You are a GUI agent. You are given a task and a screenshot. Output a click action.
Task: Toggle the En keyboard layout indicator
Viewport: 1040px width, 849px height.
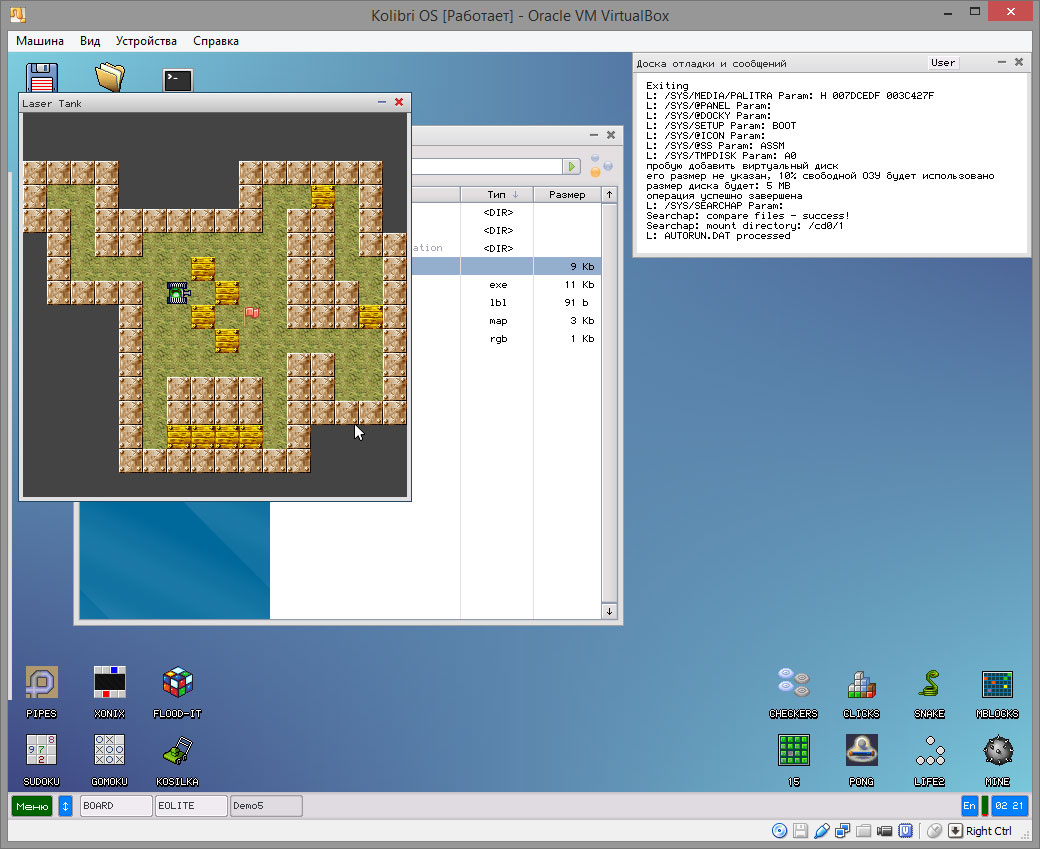[x=969, y=806]
